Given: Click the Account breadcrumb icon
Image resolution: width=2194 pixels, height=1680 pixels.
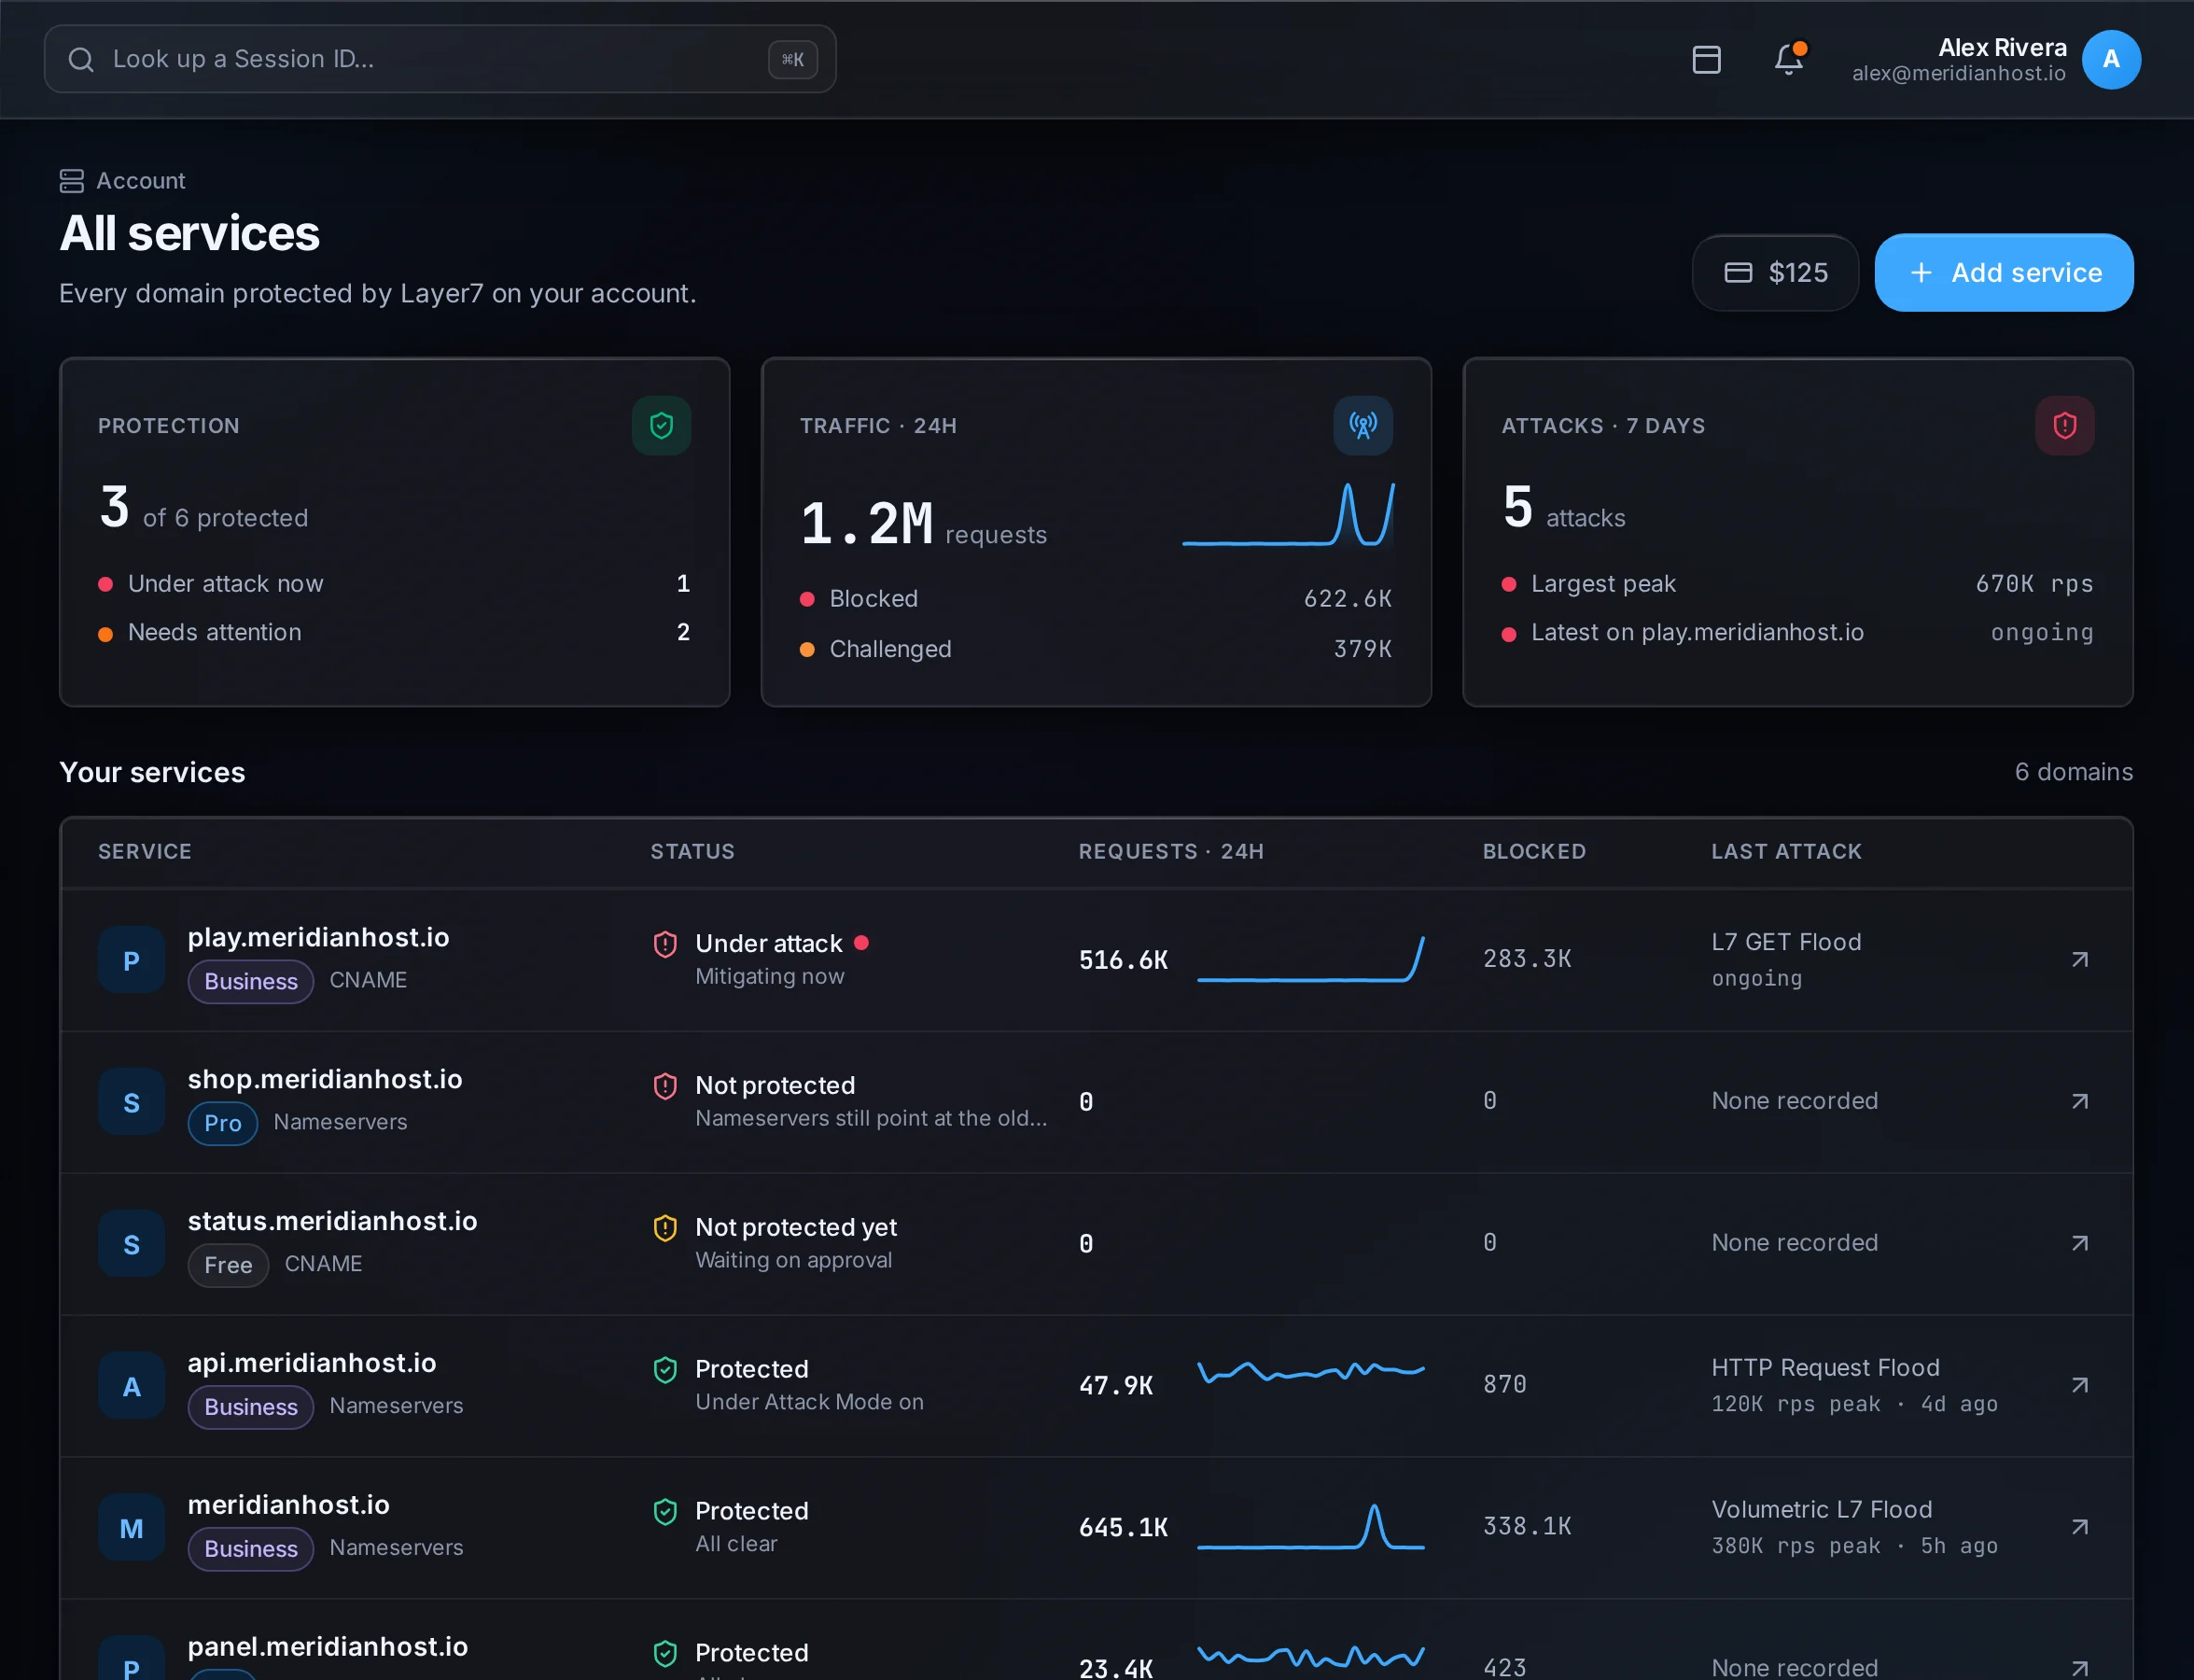Looking at the screenshot, I should tap(71, 181).
